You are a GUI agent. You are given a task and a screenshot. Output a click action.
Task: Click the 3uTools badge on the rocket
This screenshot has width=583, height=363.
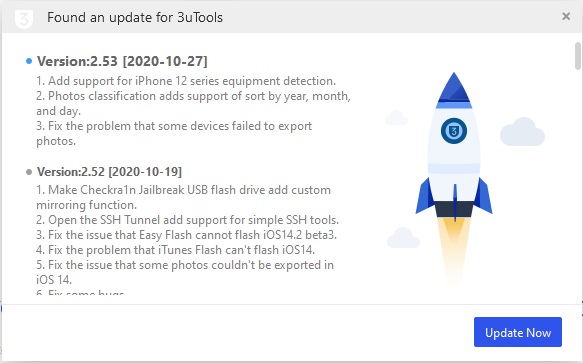pyautogui.click(x=454, y=131)
